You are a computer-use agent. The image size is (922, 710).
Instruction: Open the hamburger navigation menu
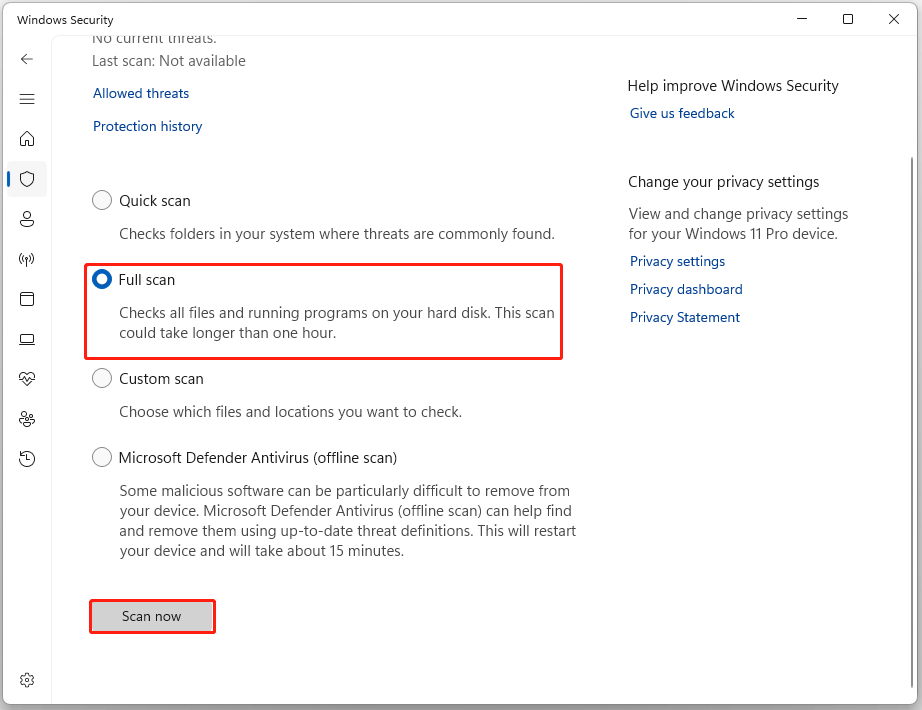(26, 99)
